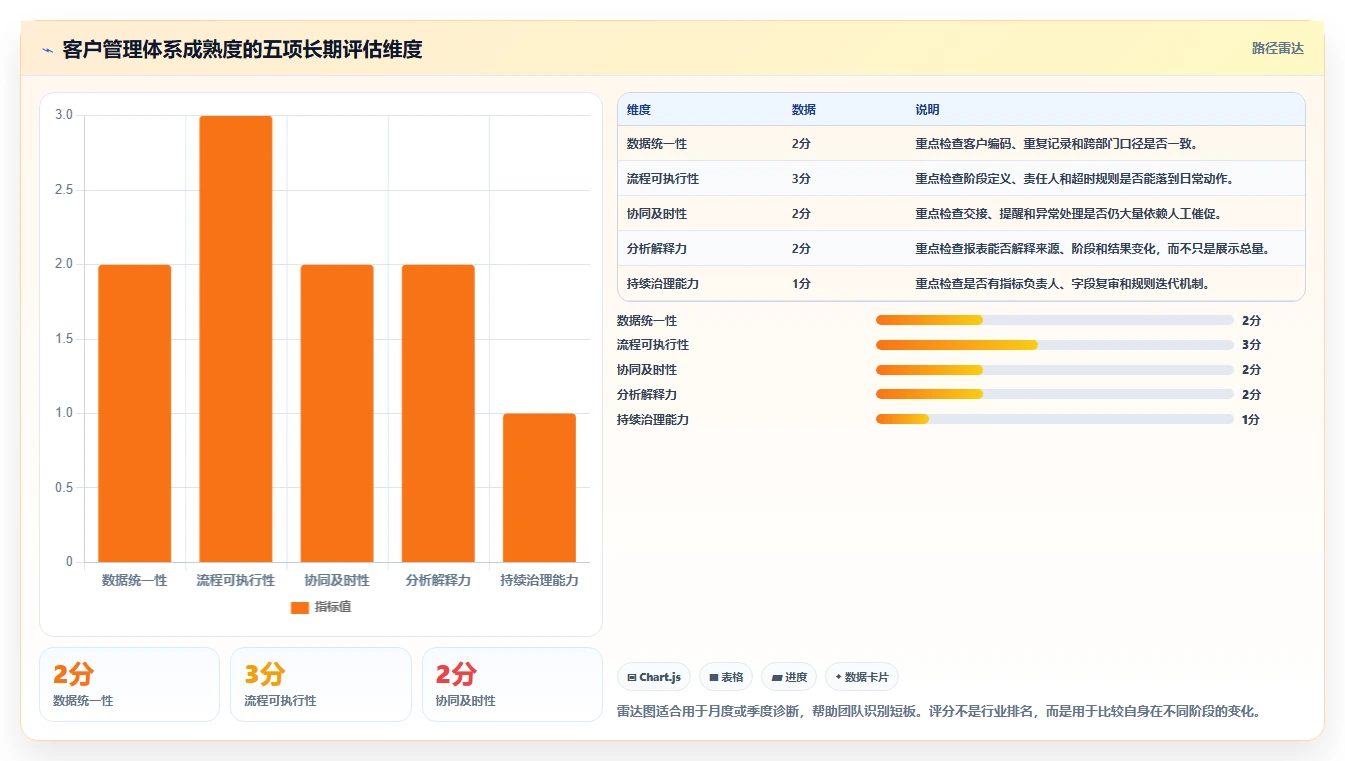Click the 持续治理能力 x-axis label
The image size is (1345, 761).
coord(539,580)
